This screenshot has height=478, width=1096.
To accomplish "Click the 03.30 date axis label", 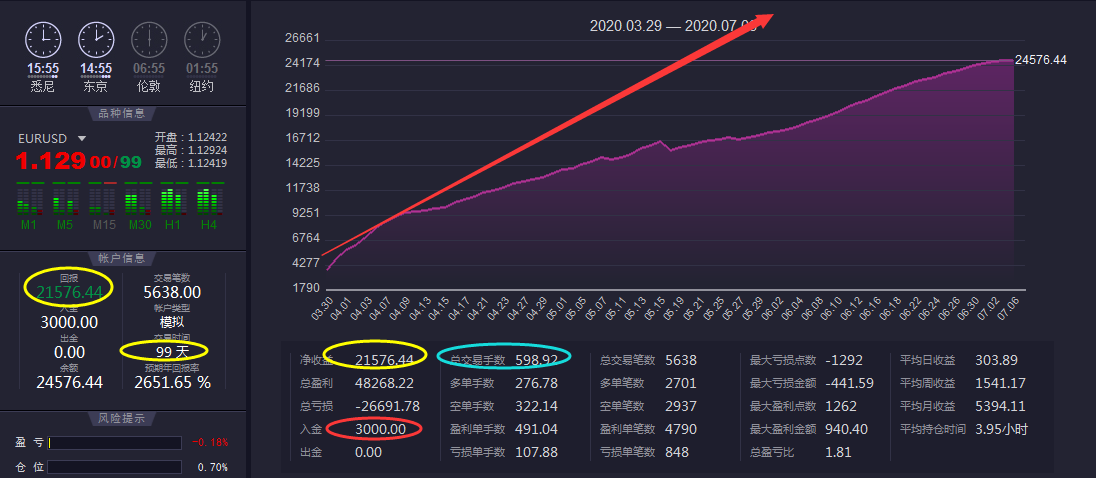I will coord(322,307).
